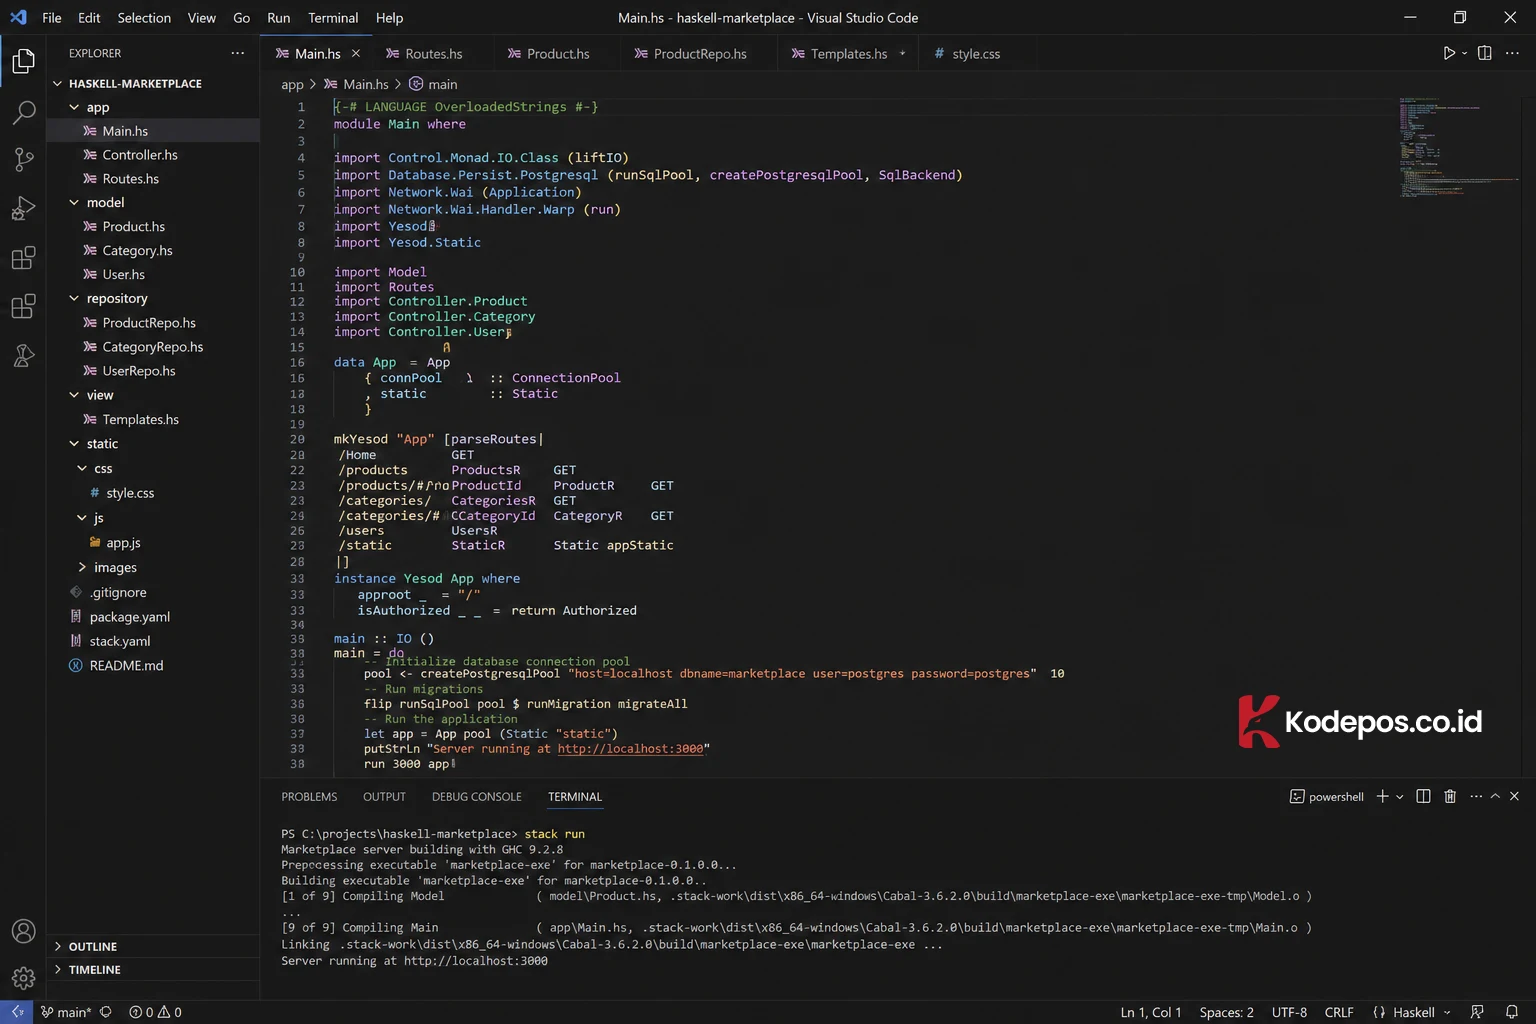Open errors and warnings count

[x=155, y=1012]
